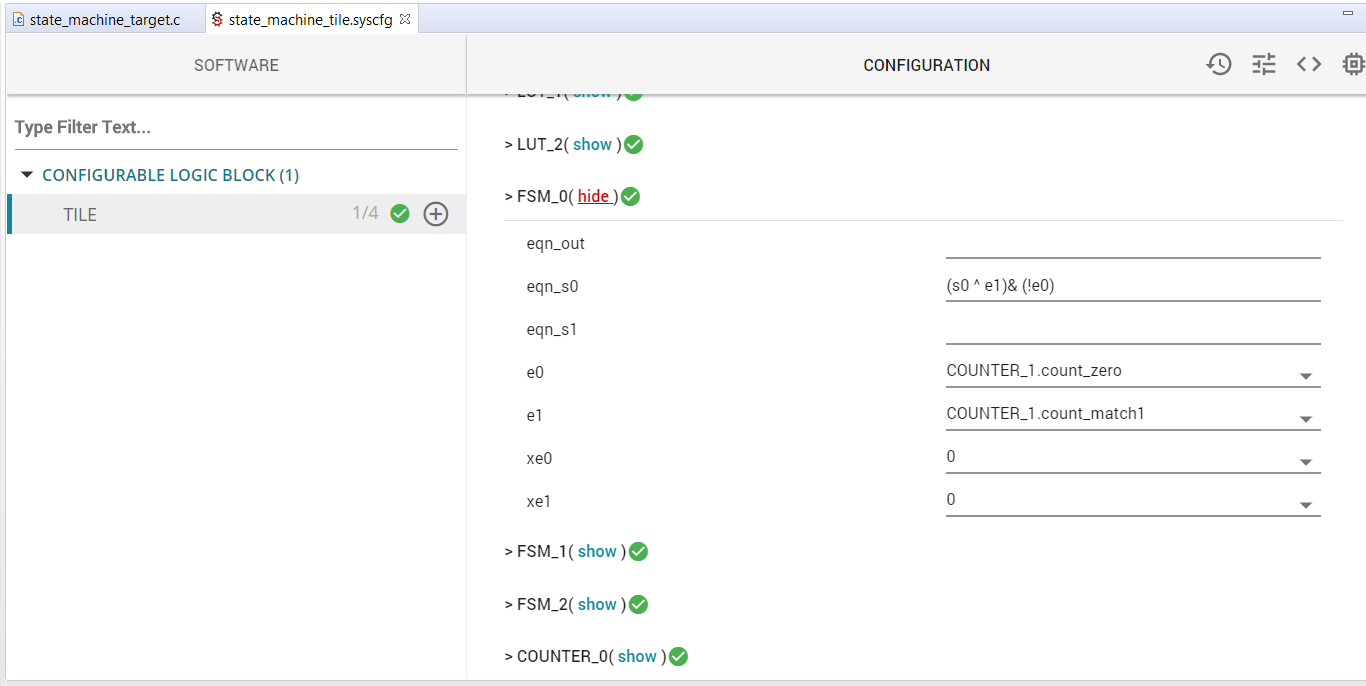The height and width of the screenshot is (686, 1366).
Task: Open the xe1 value dropdown
Action: pyautogui.click(x=1306, y=504)
